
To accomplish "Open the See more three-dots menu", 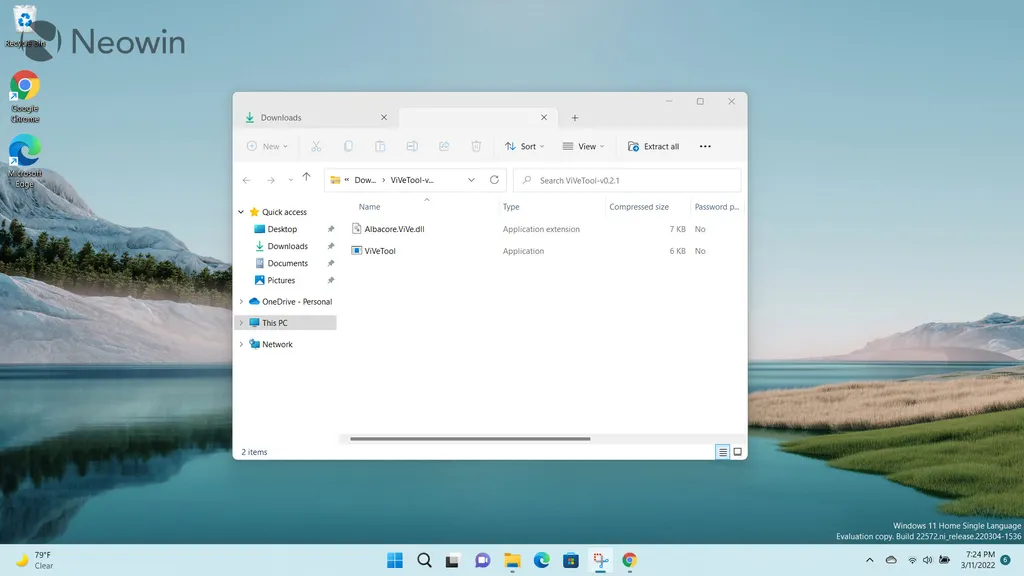I will pyautogui.click(x=705, y=146).
